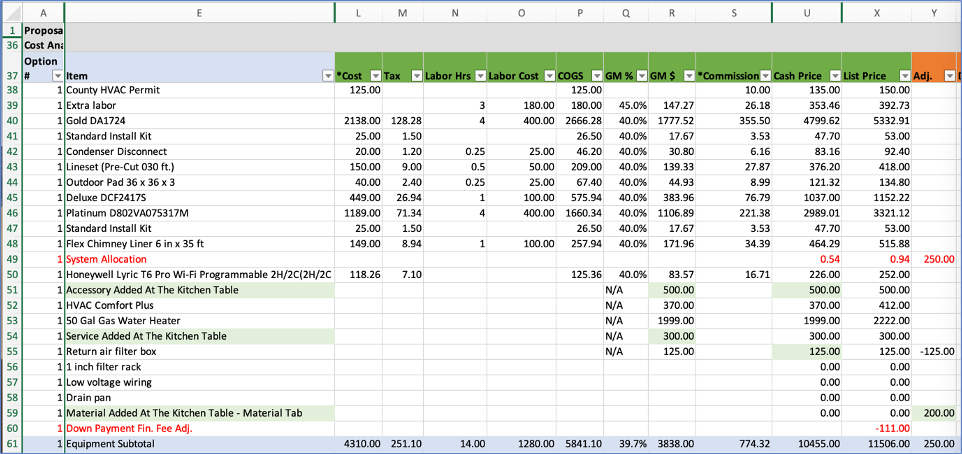Open the List Price filter dropdown
This screenshot has width=962, height=454.
click(x=904, y=76)
